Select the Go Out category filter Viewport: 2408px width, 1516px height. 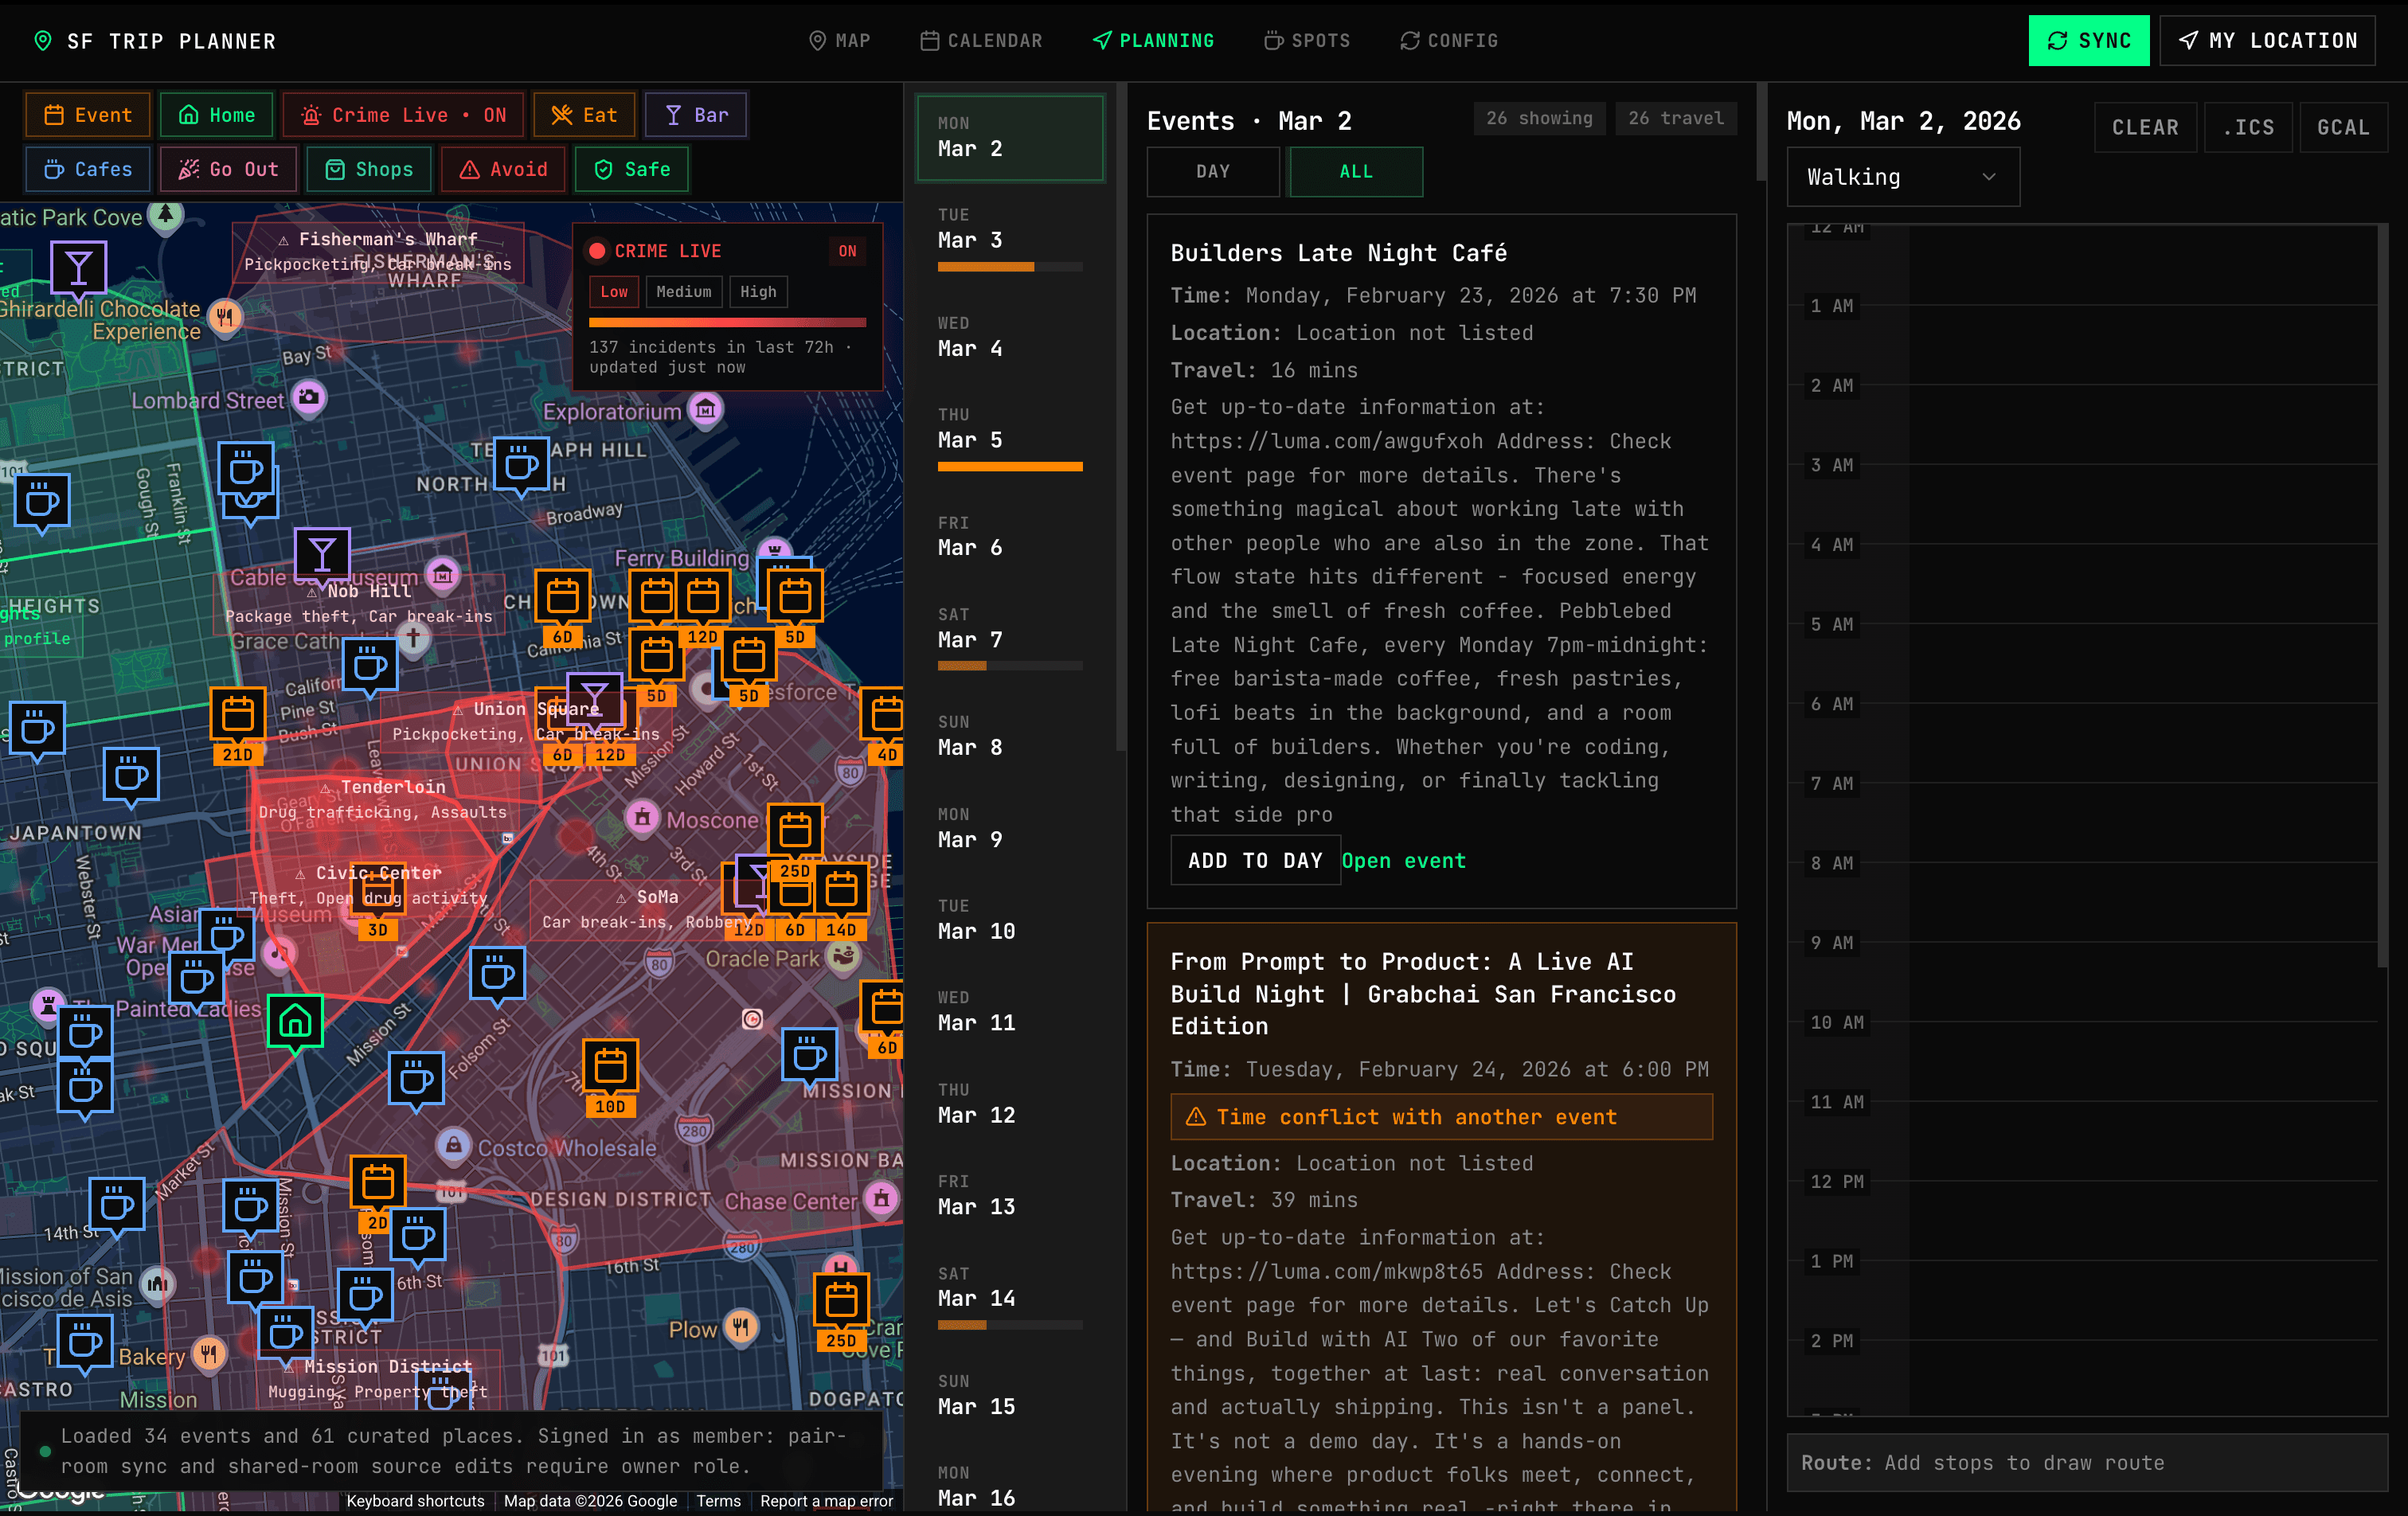point(228,169)
